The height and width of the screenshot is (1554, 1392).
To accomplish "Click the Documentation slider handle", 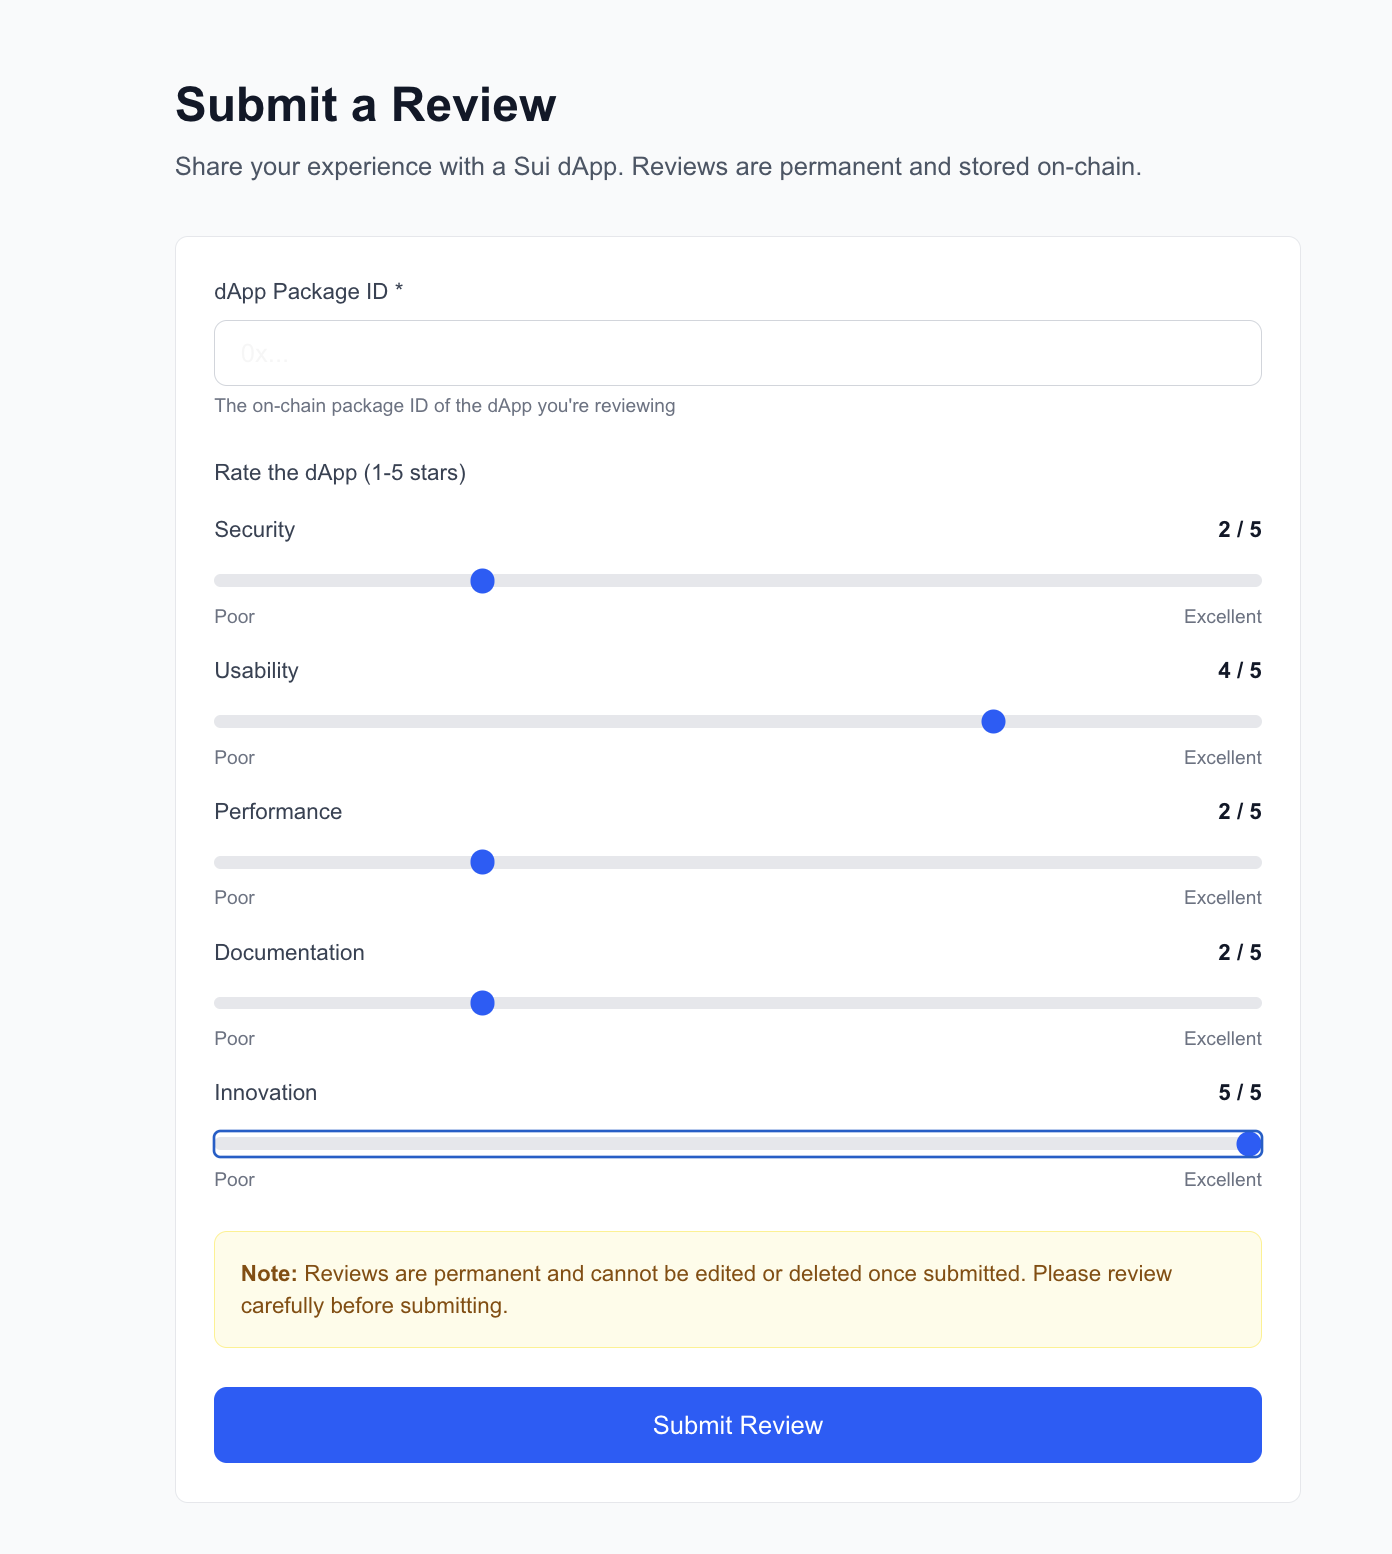I will [x=482, y=1002].
